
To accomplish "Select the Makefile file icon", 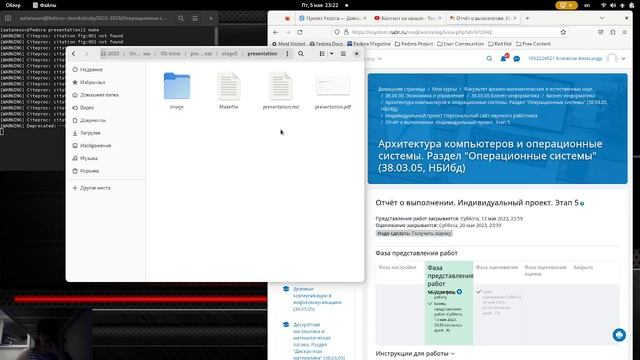I will (x=229, y=86).
